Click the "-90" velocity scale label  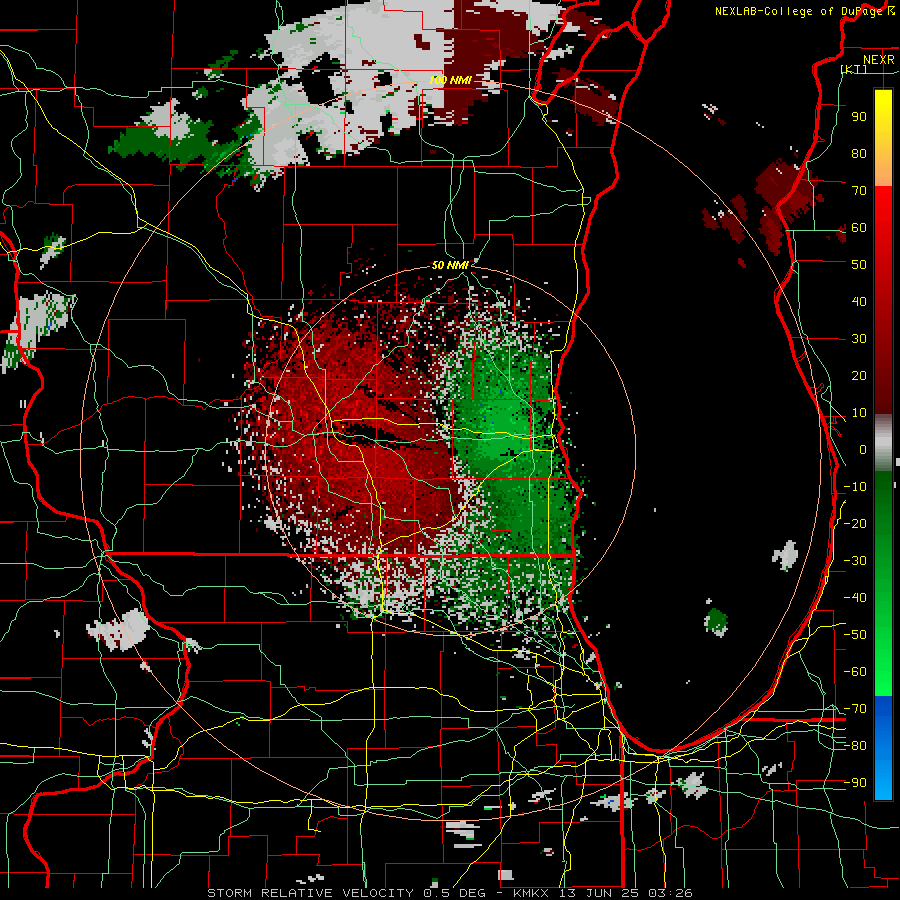(855, 783)
